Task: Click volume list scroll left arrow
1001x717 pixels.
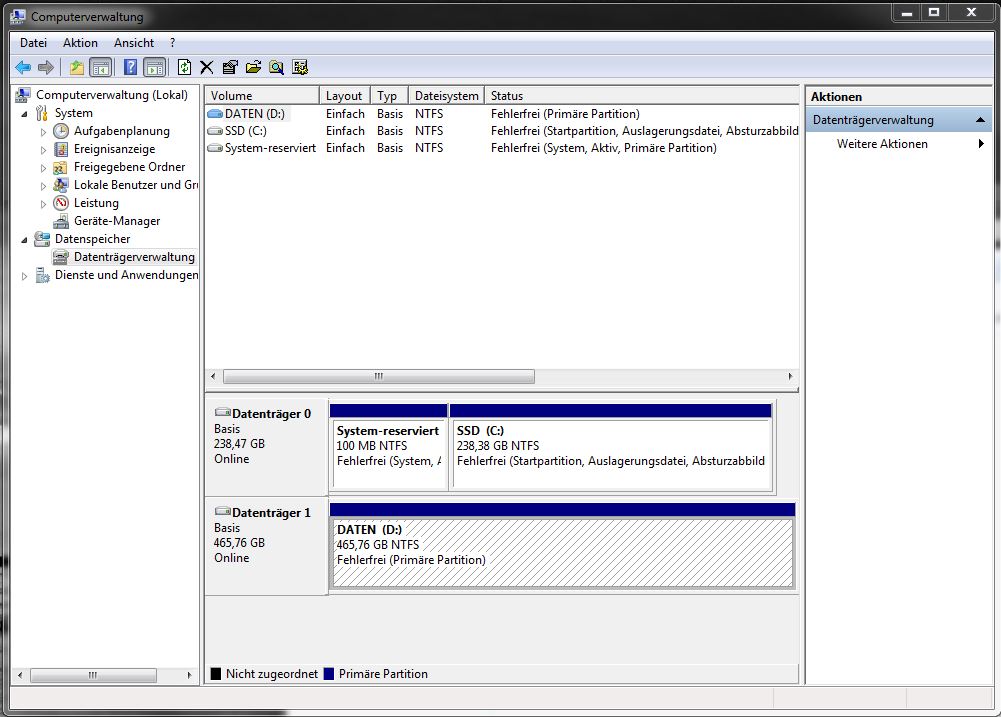Action: click(213, 377)
